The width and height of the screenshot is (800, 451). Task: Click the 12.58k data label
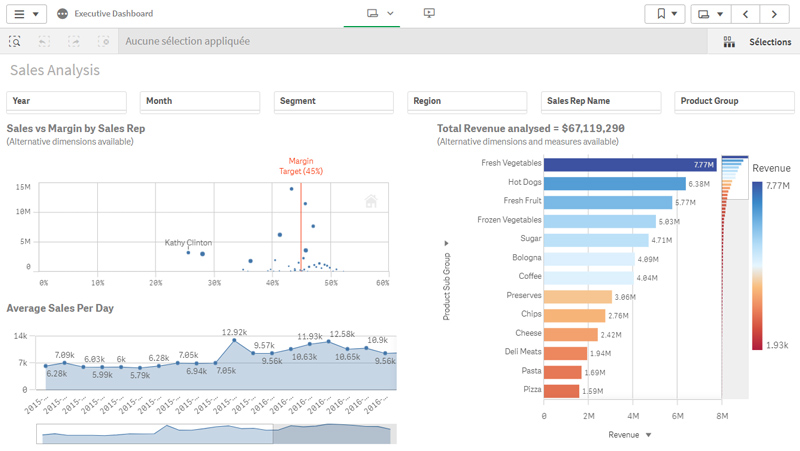click(x=342, y=334)
